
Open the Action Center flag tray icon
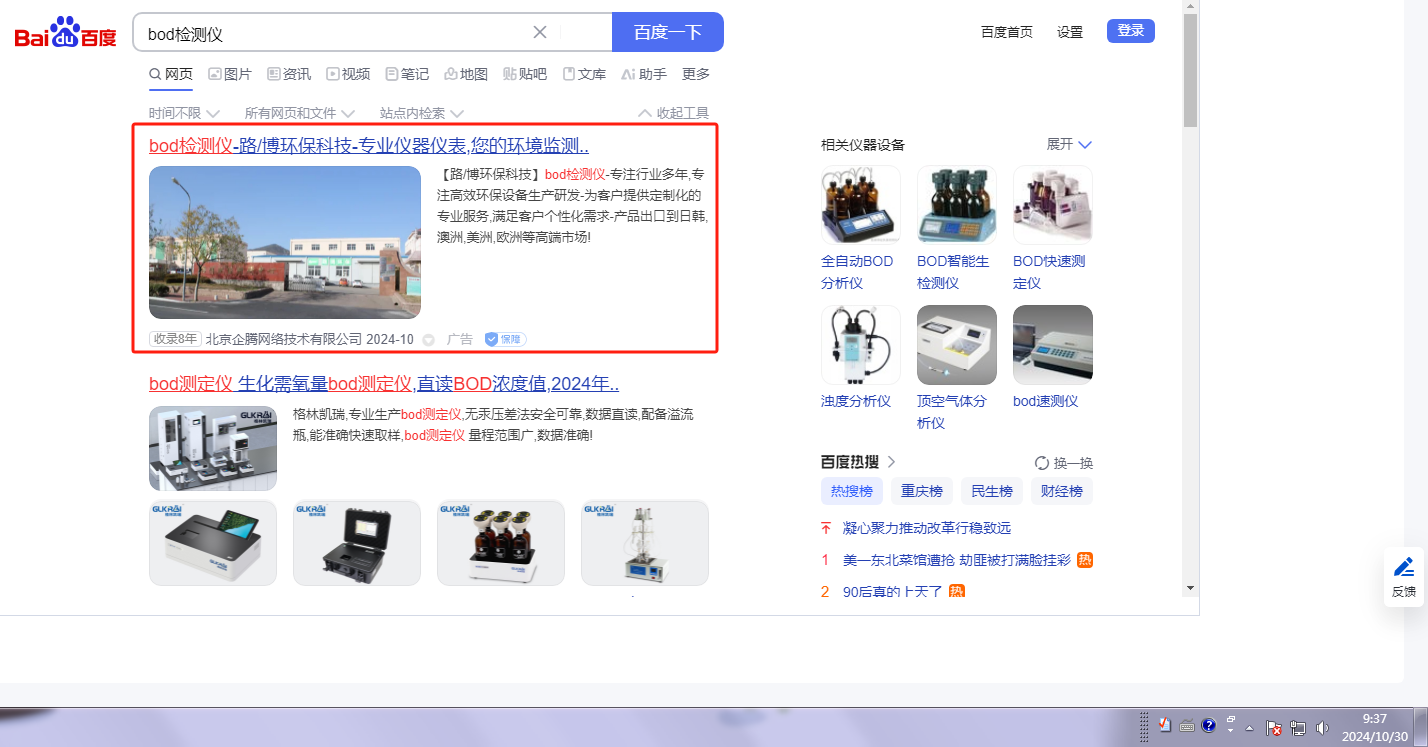(1274, 728)
